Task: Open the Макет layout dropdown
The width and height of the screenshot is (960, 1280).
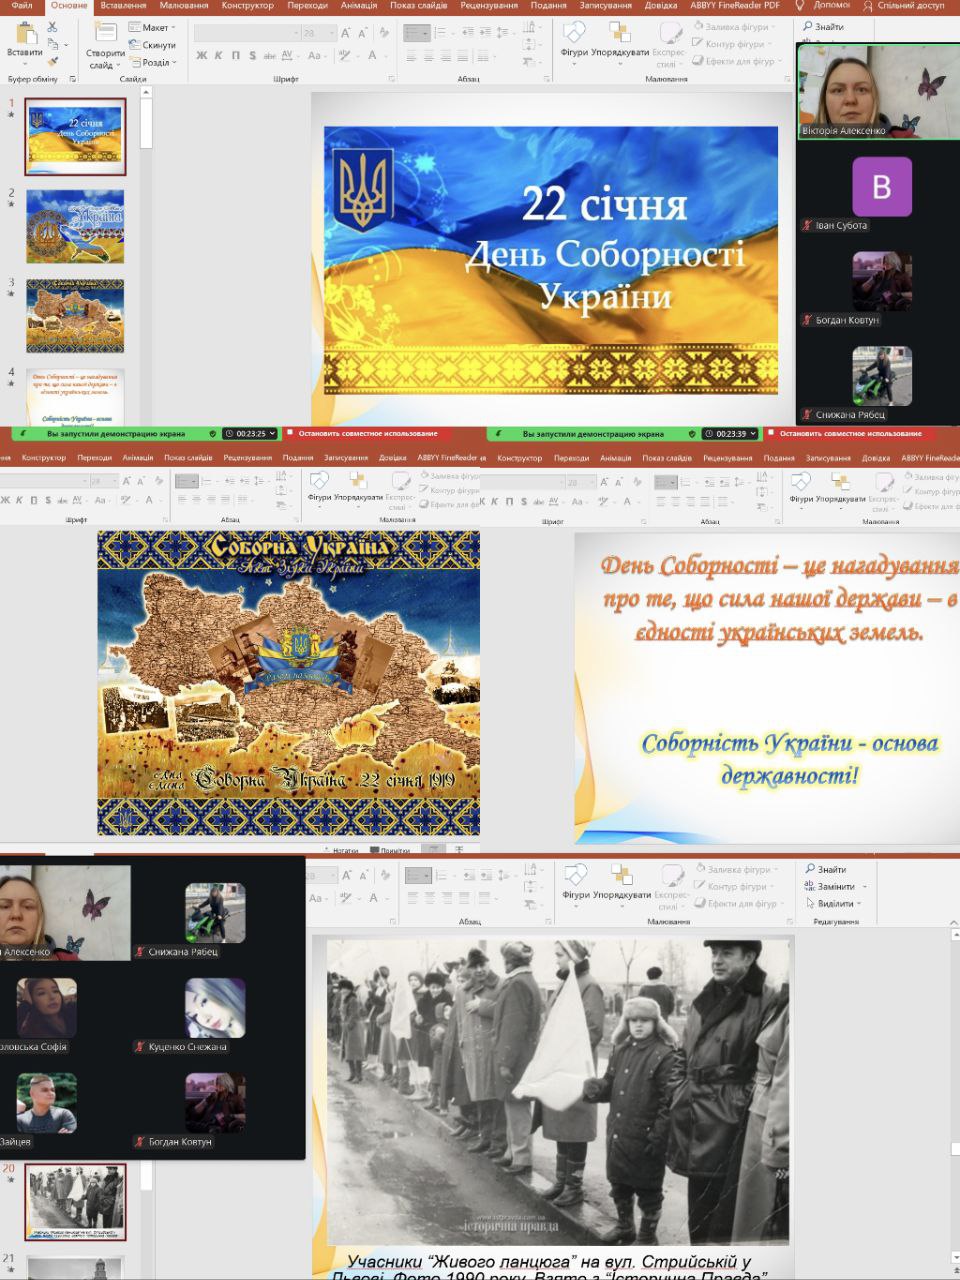Action: 154,28
